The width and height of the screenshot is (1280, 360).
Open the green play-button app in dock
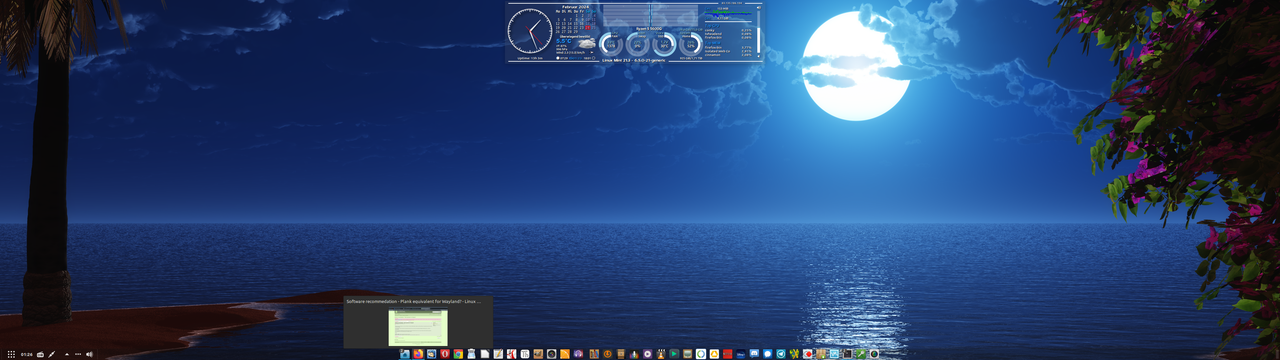pos(674,354)
